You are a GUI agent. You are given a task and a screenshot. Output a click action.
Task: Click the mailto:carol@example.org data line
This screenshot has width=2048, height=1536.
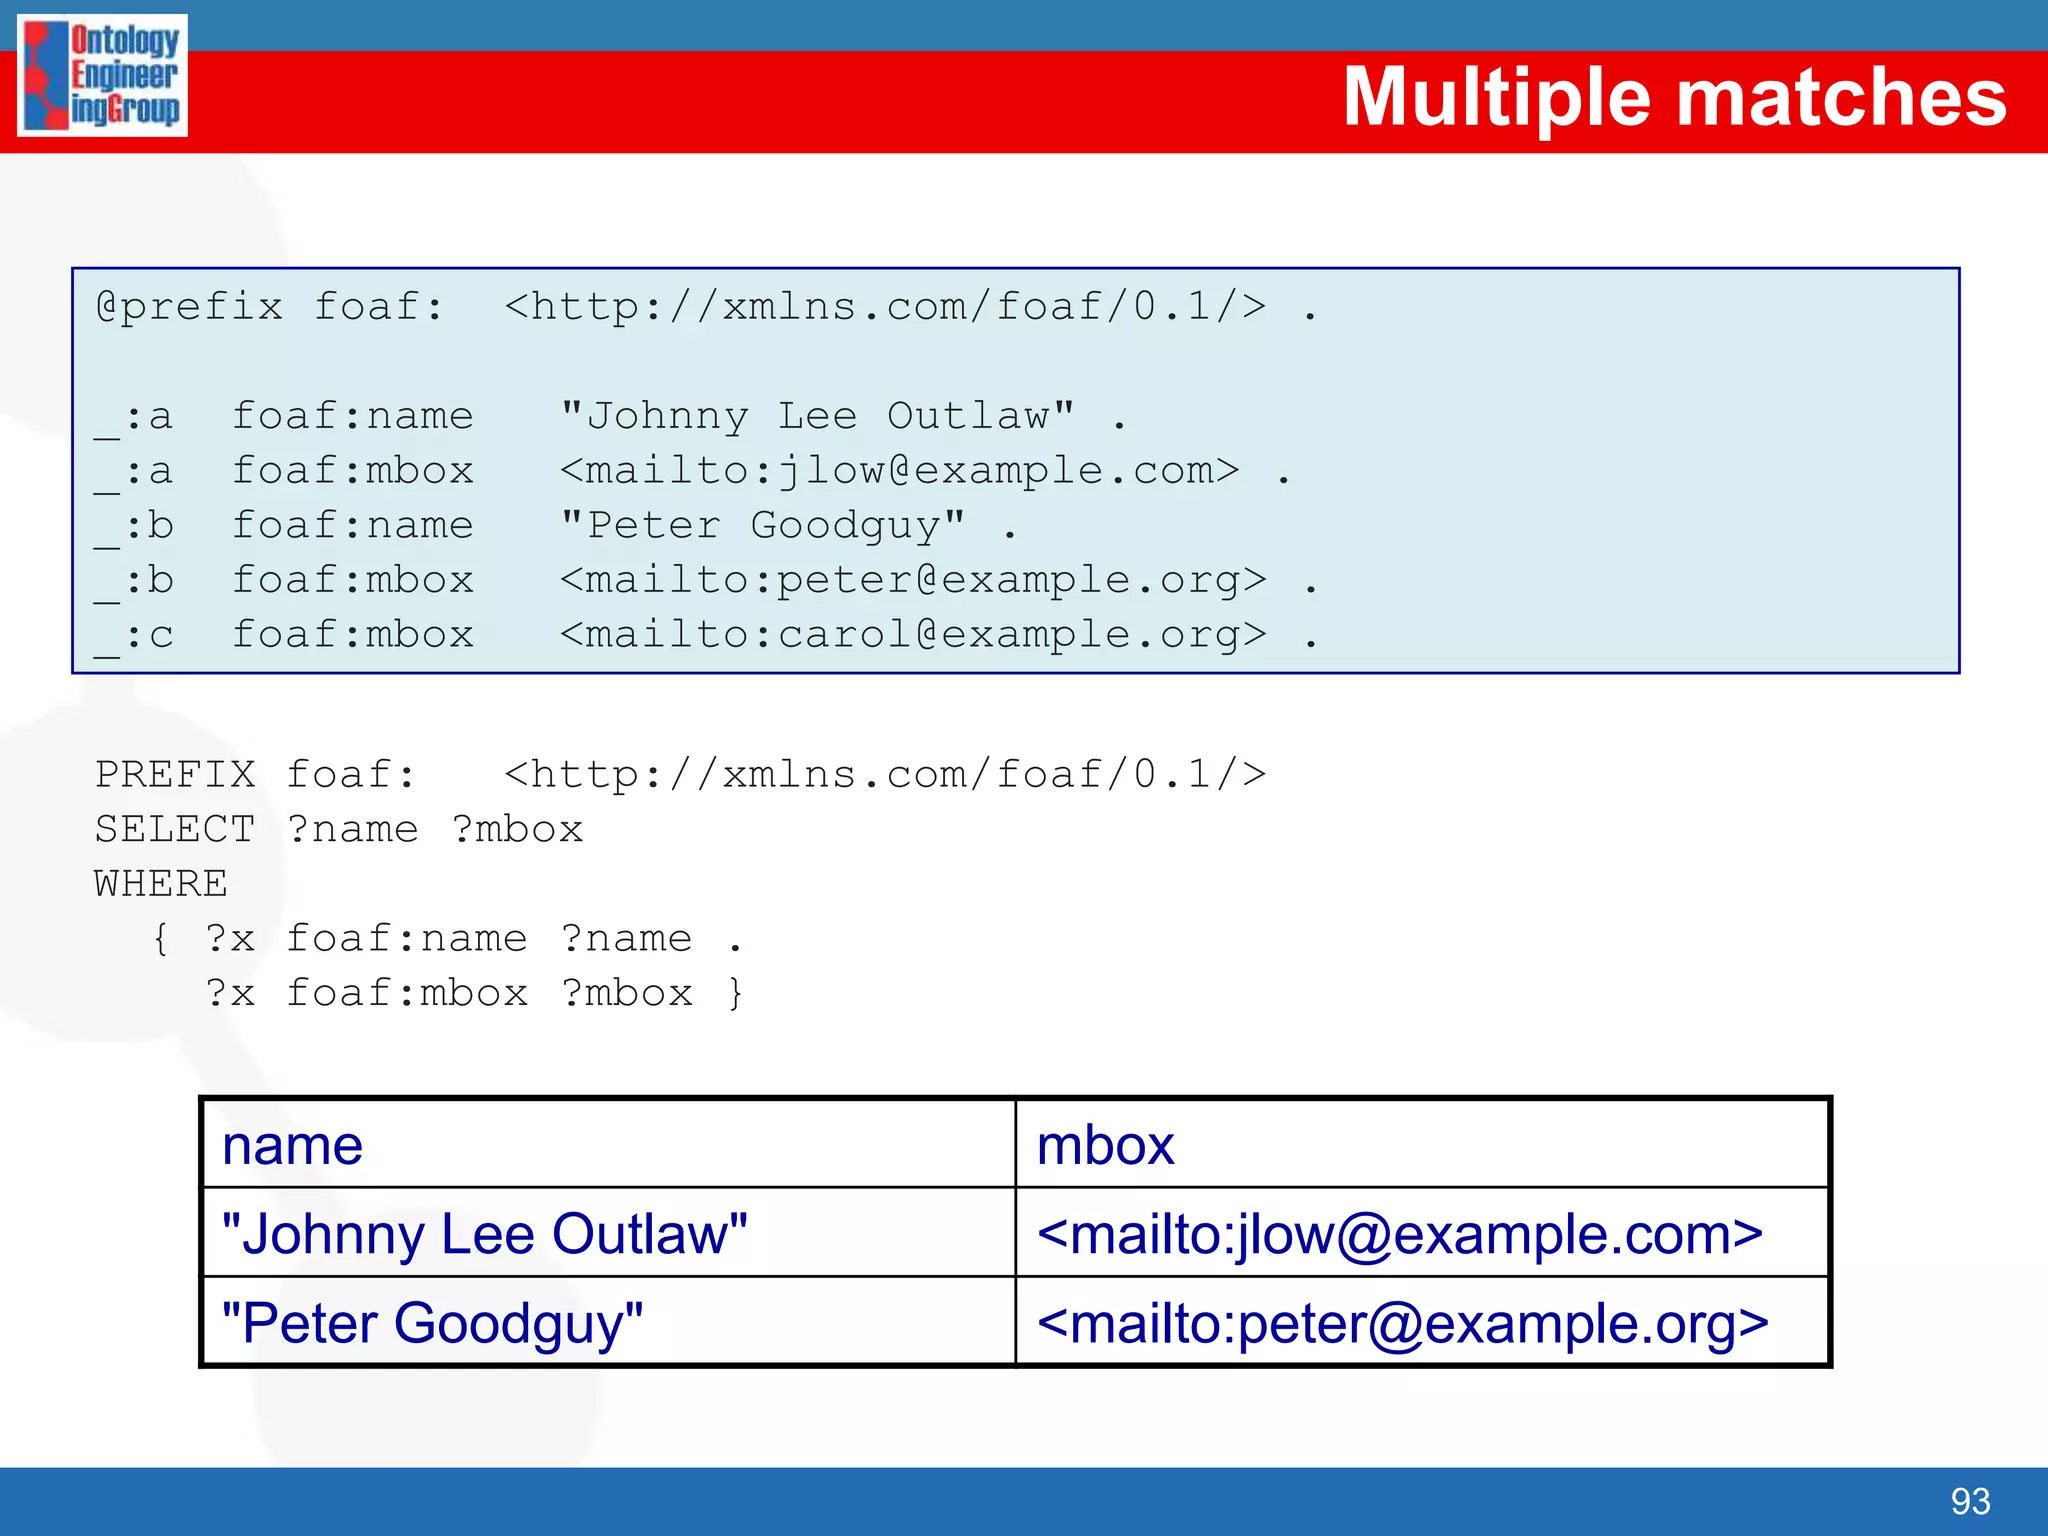click(x=706, y=636)
